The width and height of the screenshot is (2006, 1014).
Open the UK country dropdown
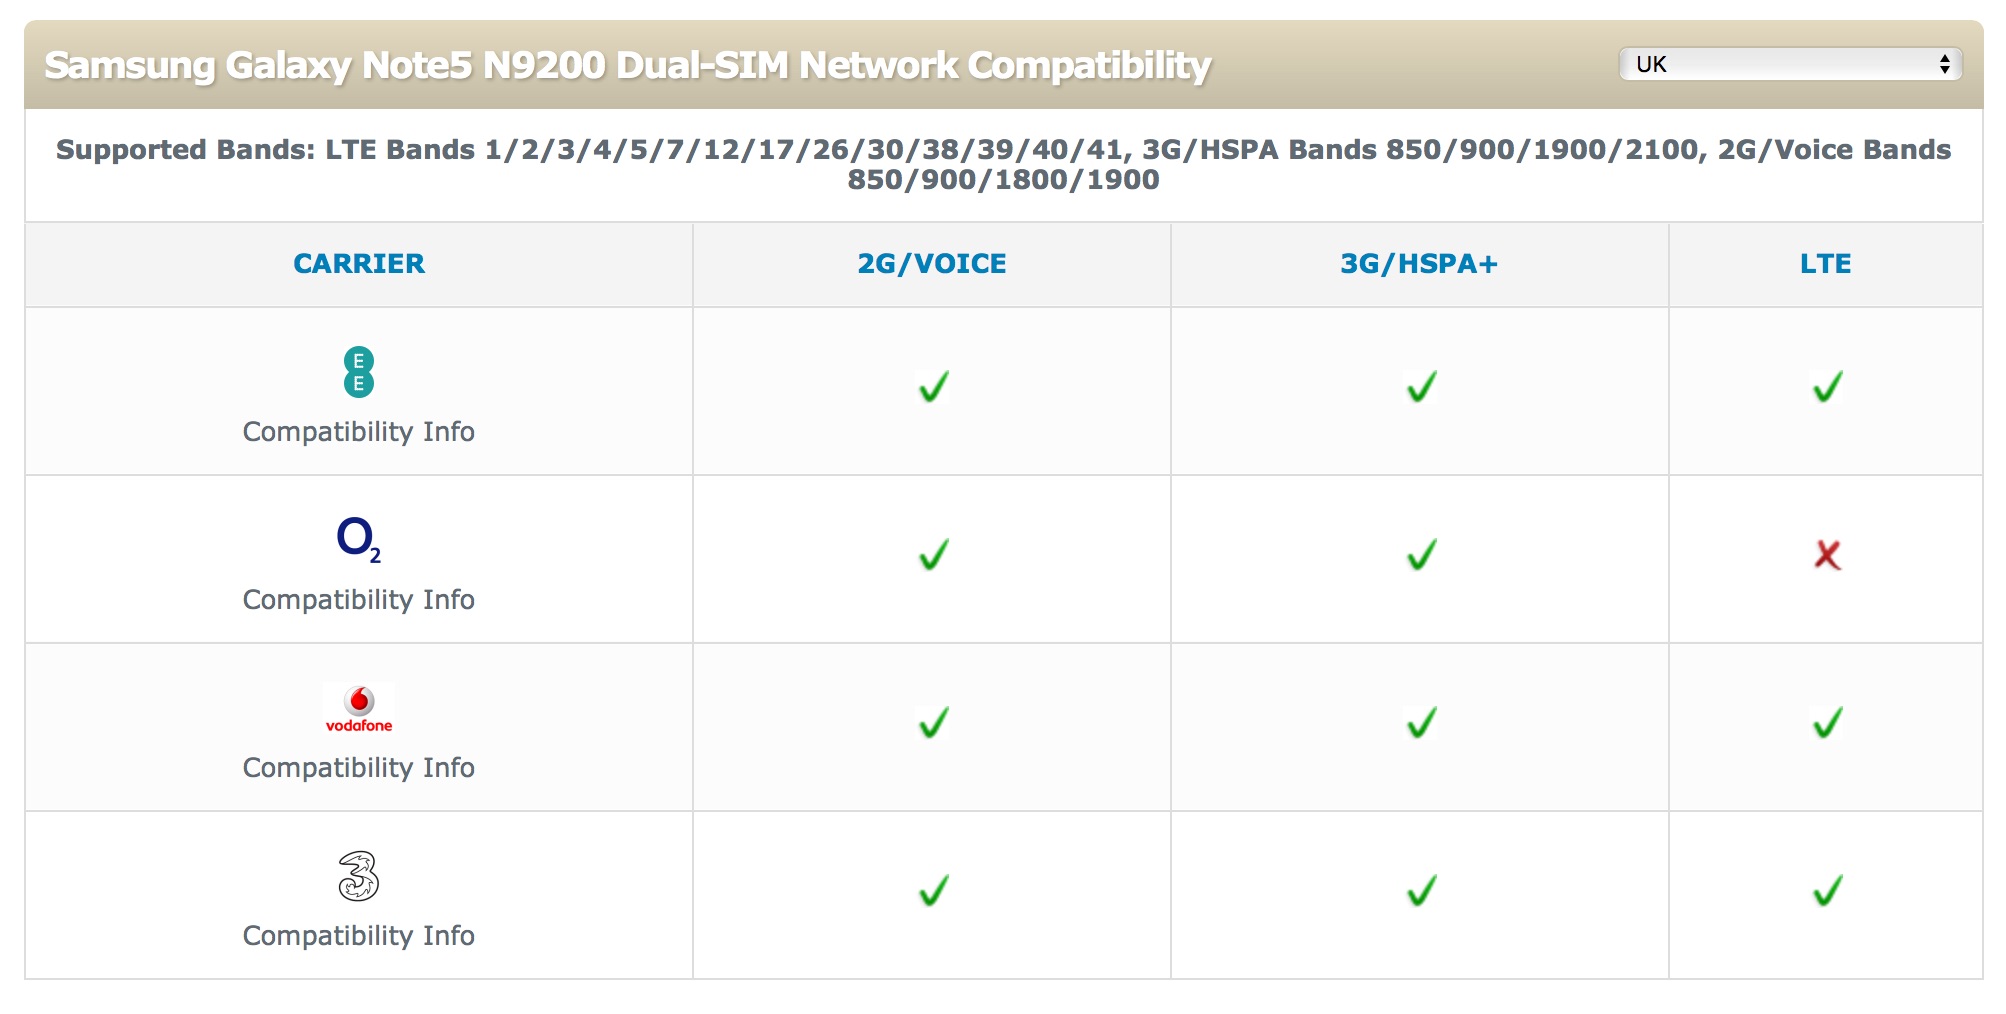coord(1790,64)
